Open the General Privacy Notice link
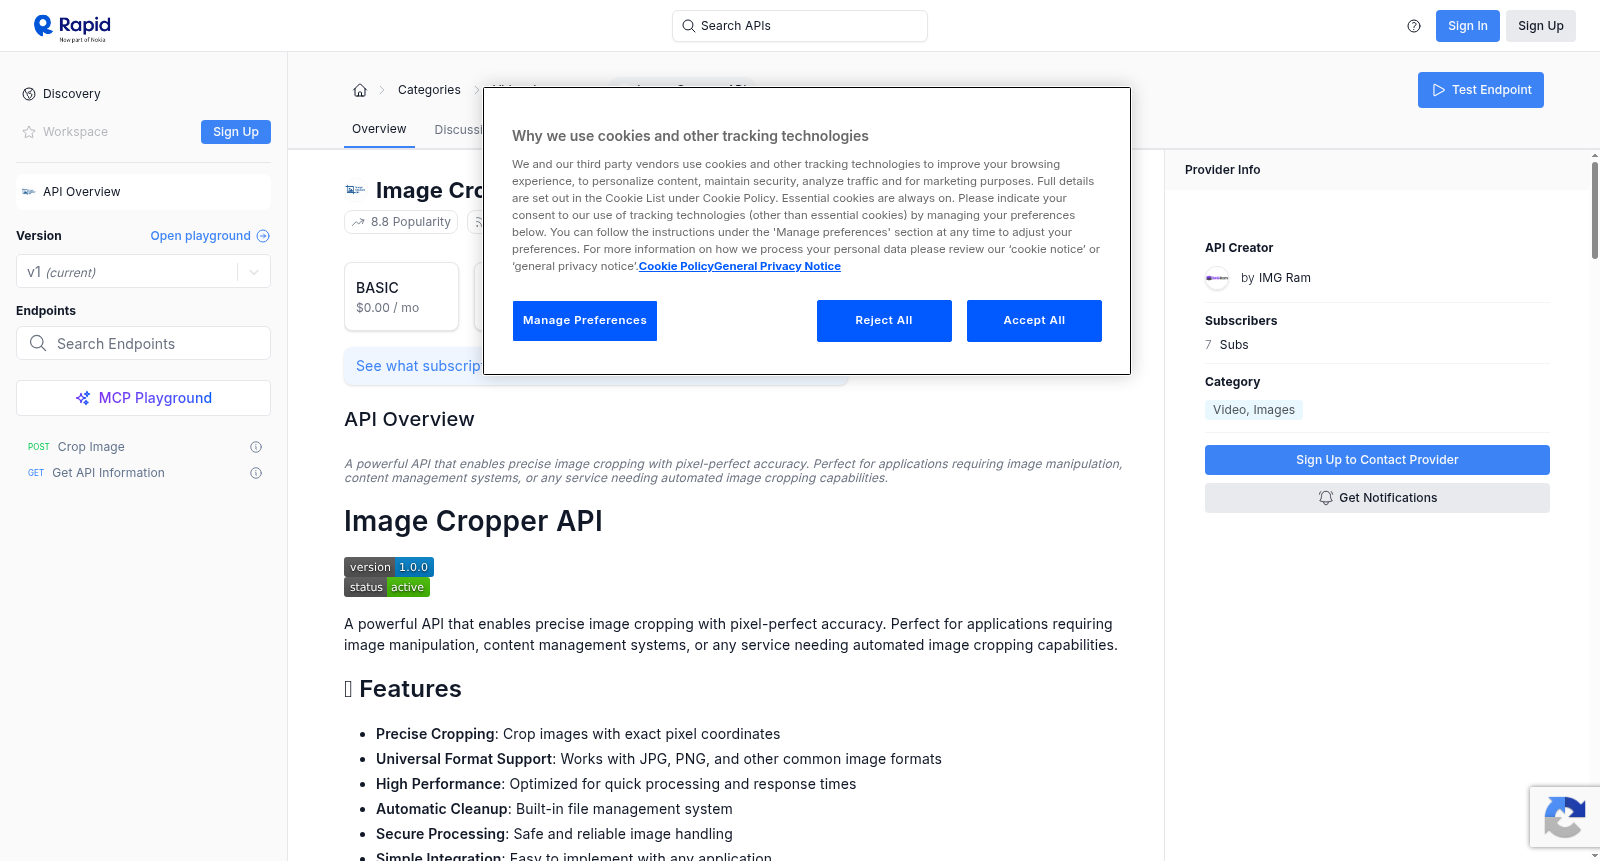Screen dimensions: 1600x861 pyautogui.click(x=777, y=266)
